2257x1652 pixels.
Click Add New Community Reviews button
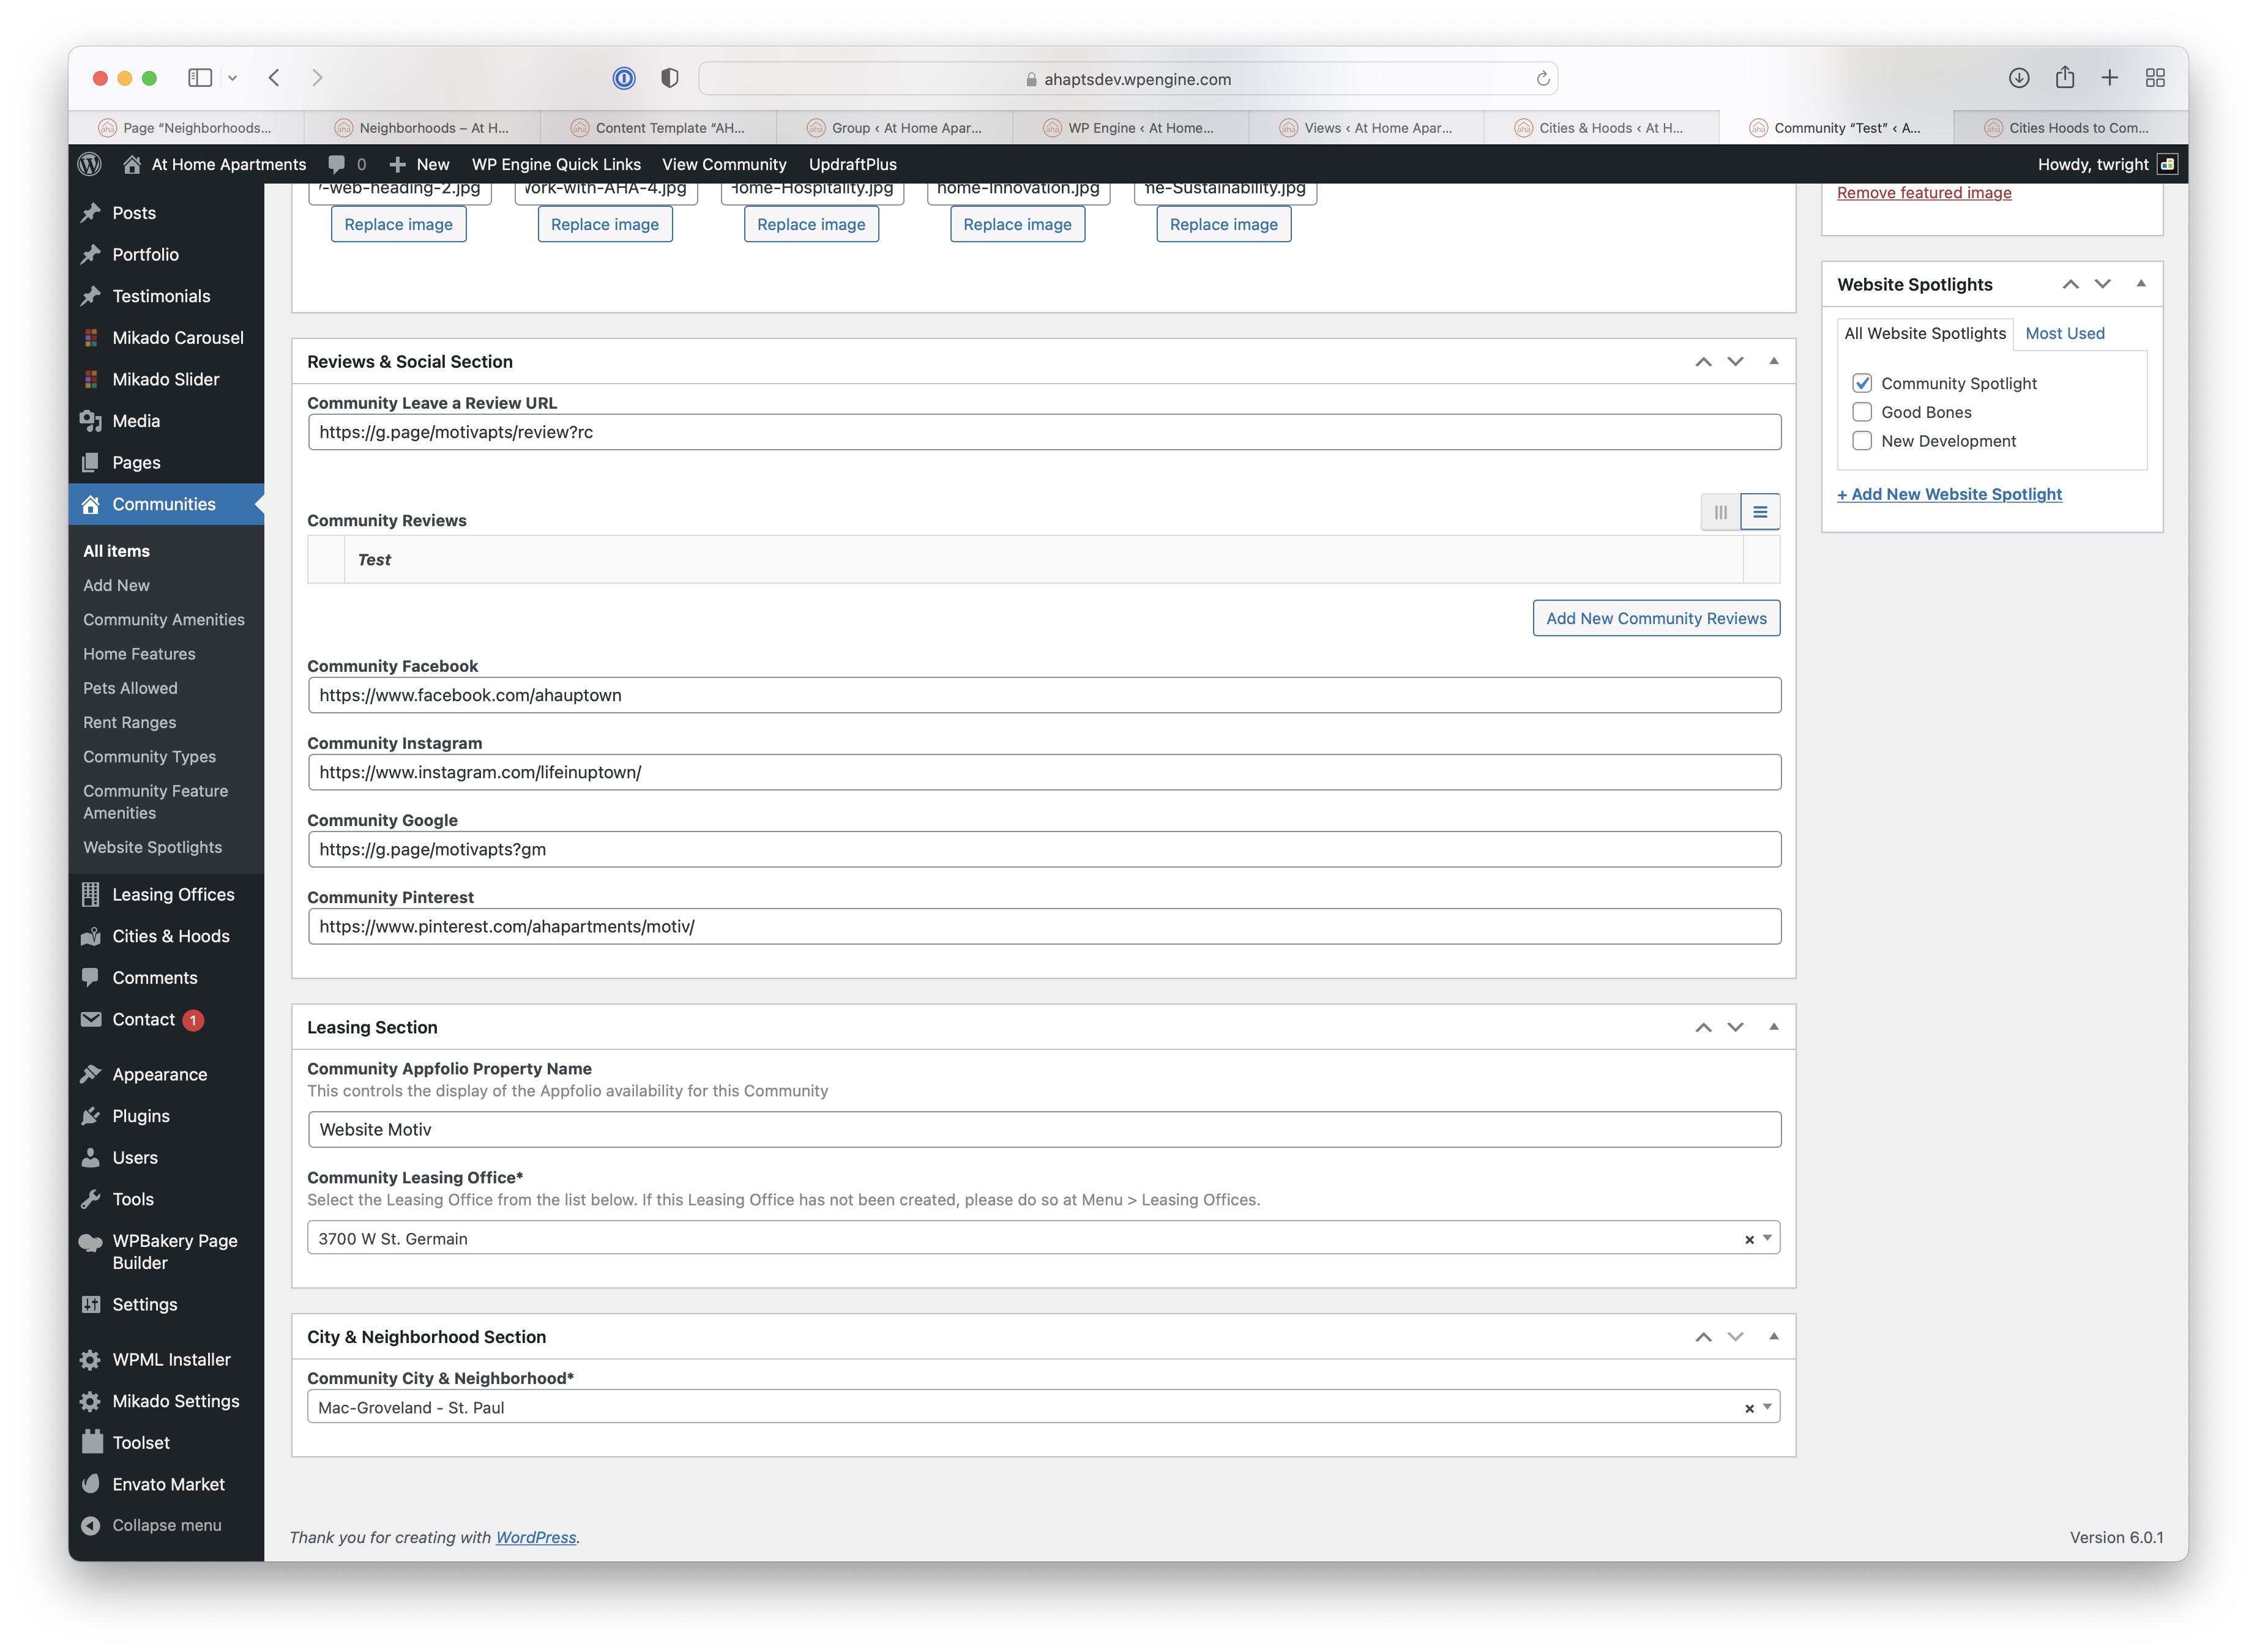(x=1656, y=619)
